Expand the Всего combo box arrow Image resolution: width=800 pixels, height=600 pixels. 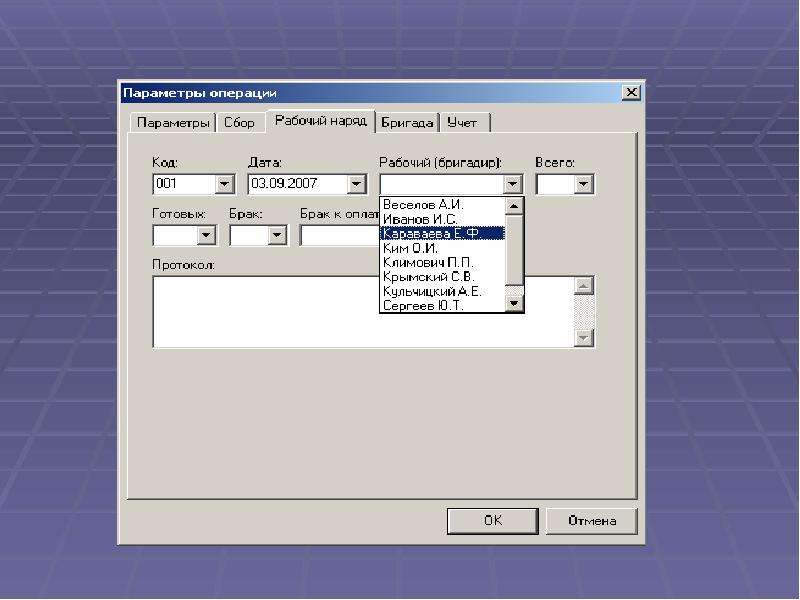coord(583,184)
